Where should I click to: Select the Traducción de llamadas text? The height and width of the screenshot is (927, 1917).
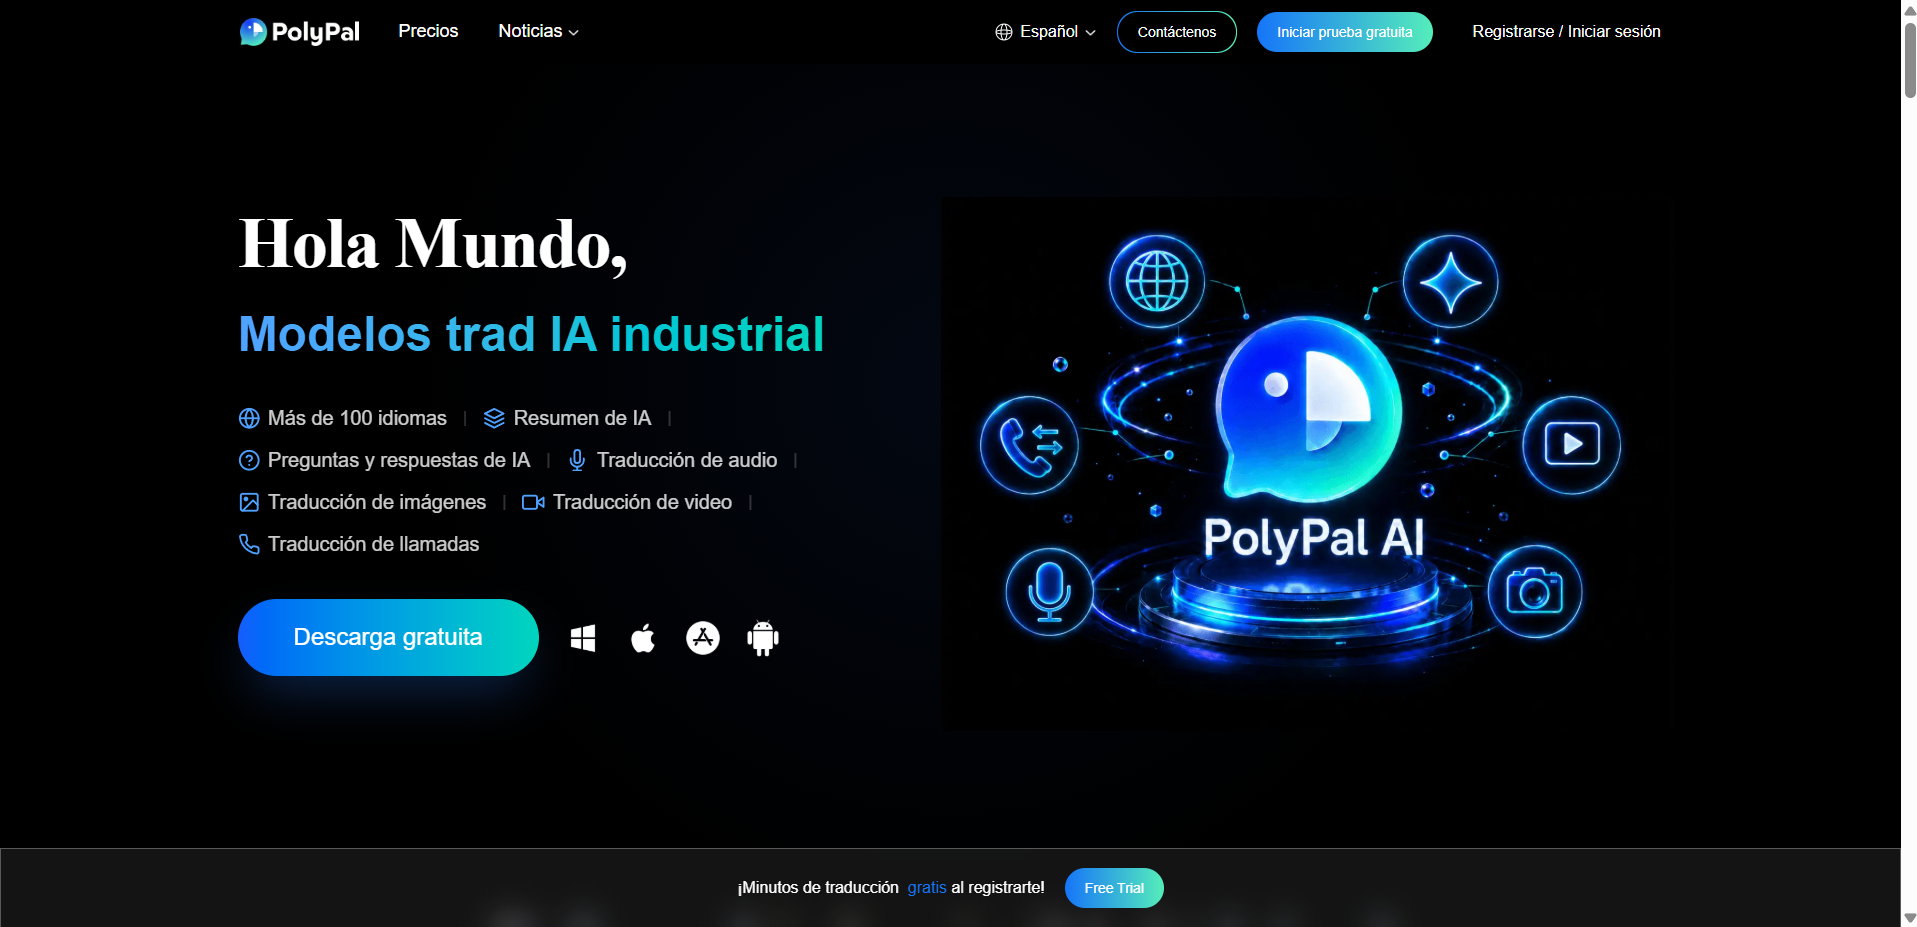click(373, 544)
